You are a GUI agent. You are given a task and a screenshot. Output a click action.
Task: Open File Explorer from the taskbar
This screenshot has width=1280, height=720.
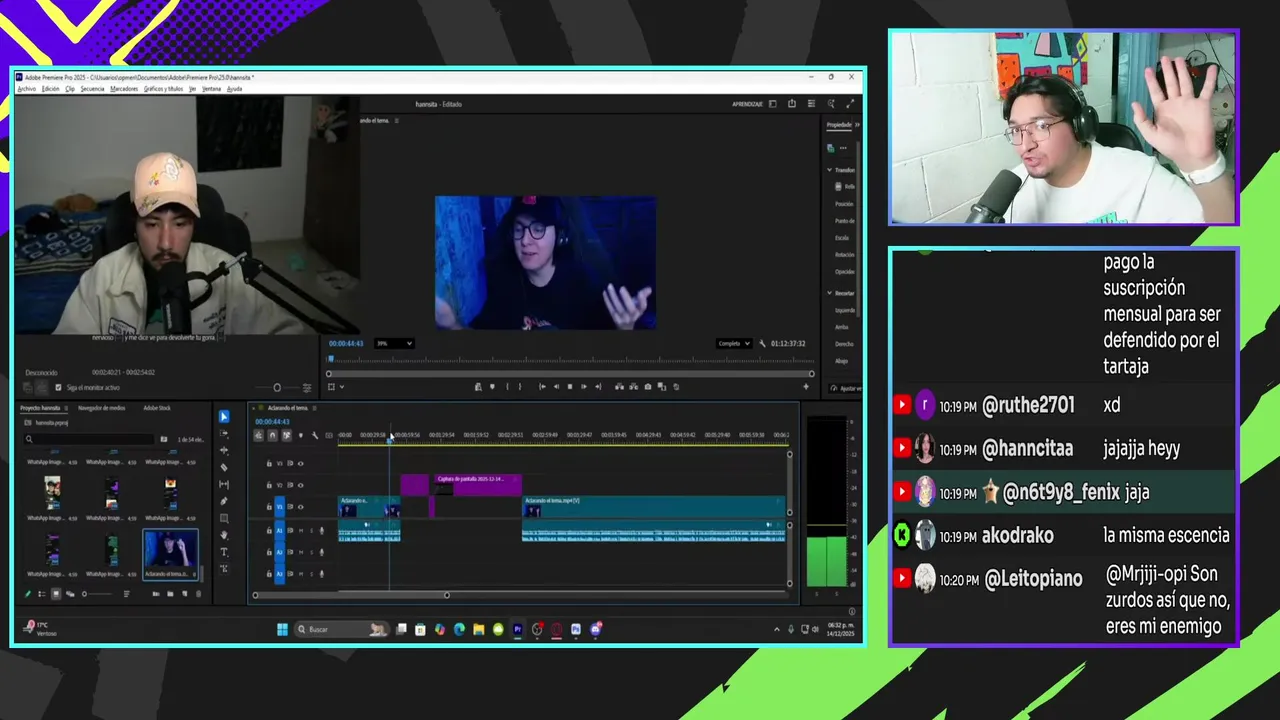click(x=479, y=629)
